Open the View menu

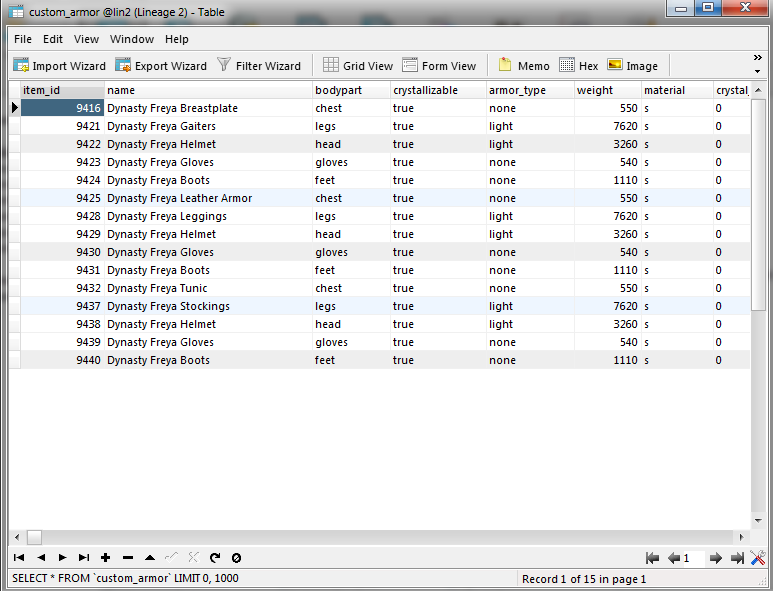tap(86, 39)
